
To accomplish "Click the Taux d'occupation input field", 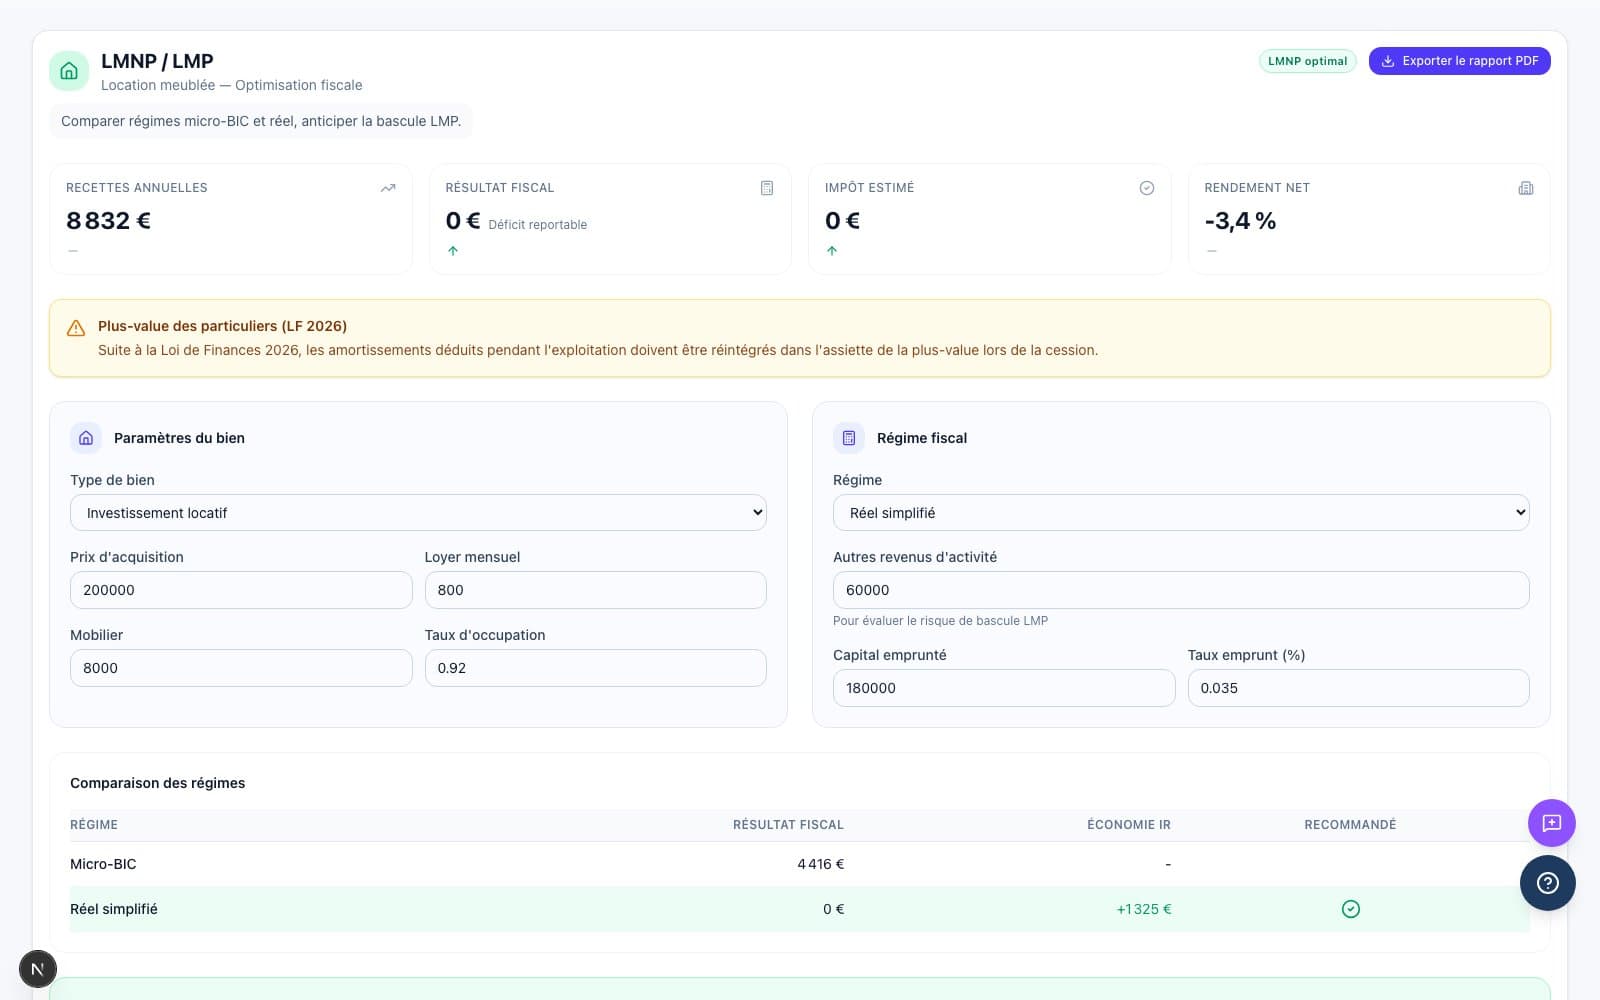I will pos(595,668).
